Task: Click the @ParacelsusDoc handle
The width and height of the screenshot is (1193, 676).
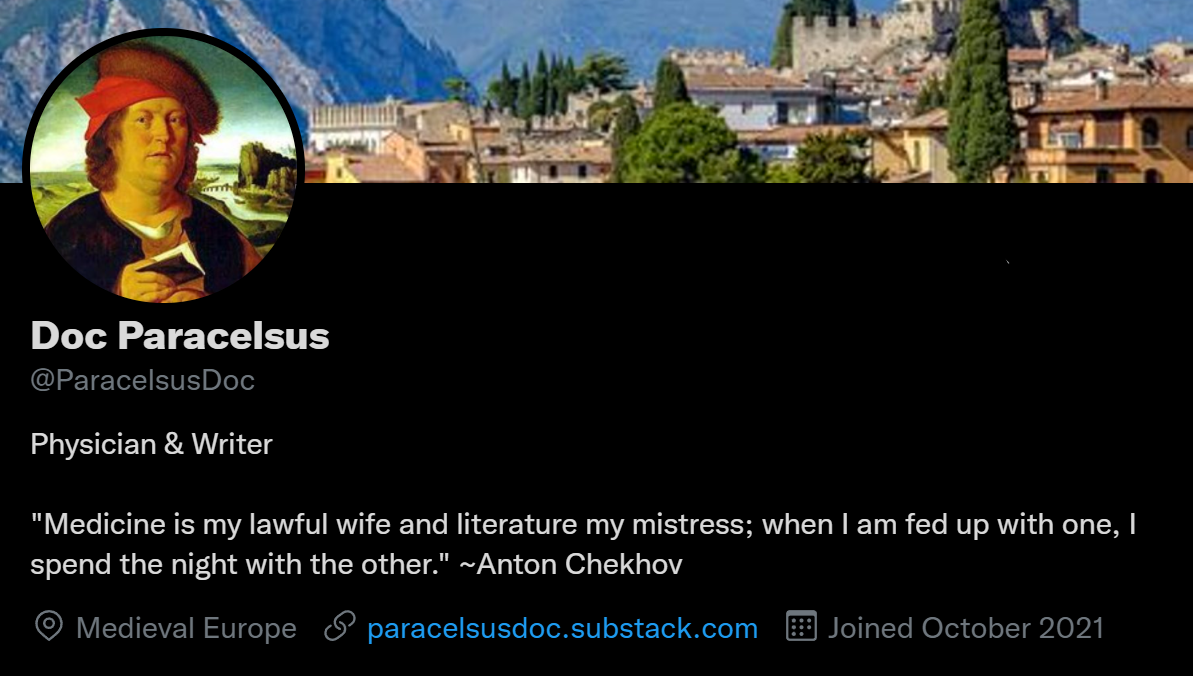Action: (142, 380)
